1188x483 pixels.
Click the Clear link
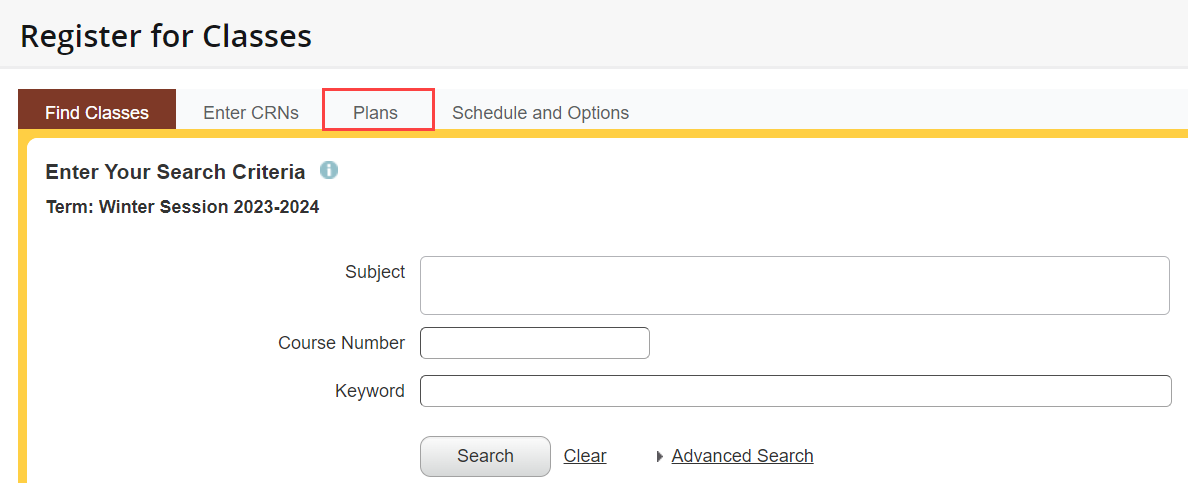click(585, 456)
